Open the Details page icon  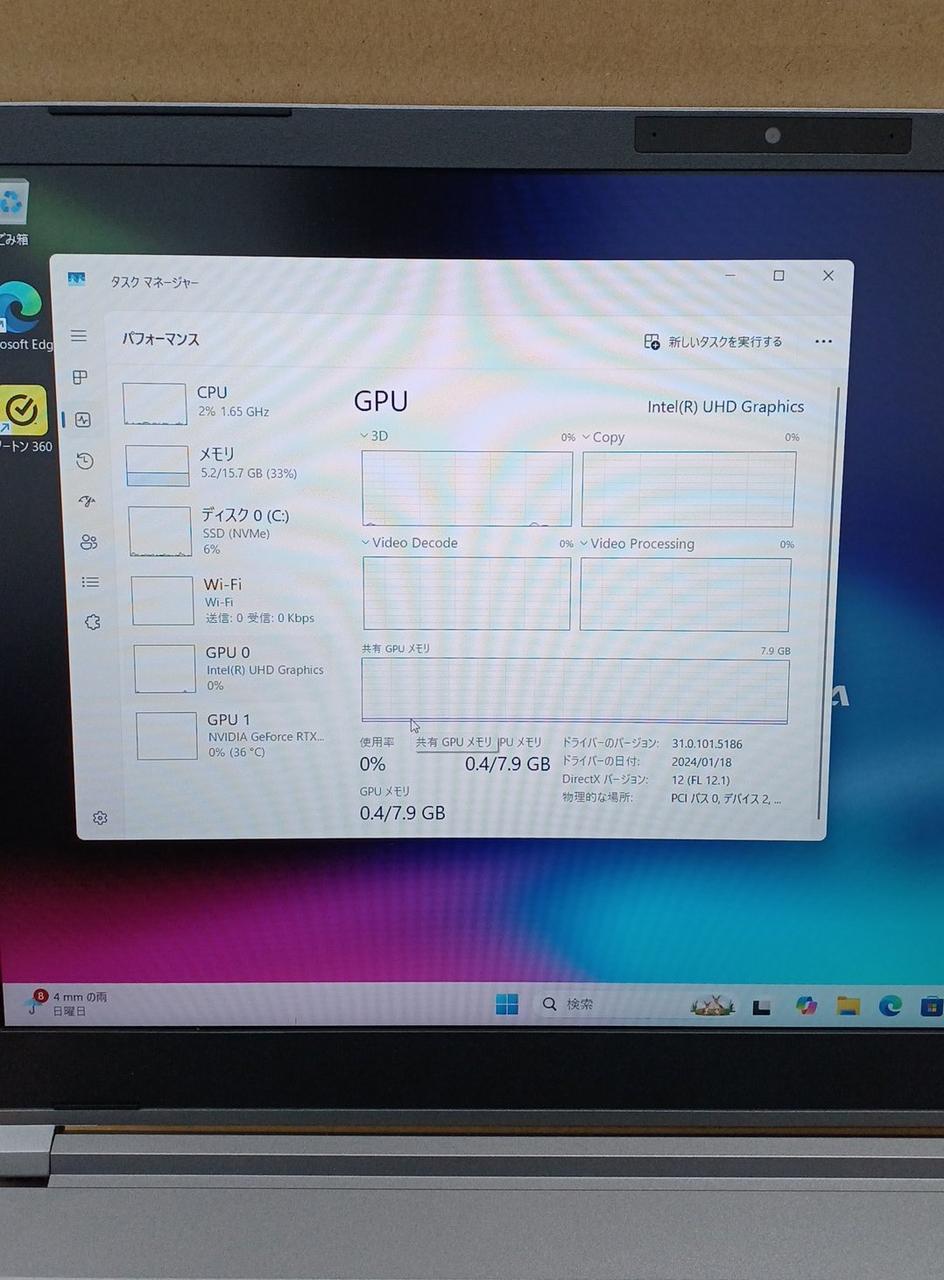point(91,582)
